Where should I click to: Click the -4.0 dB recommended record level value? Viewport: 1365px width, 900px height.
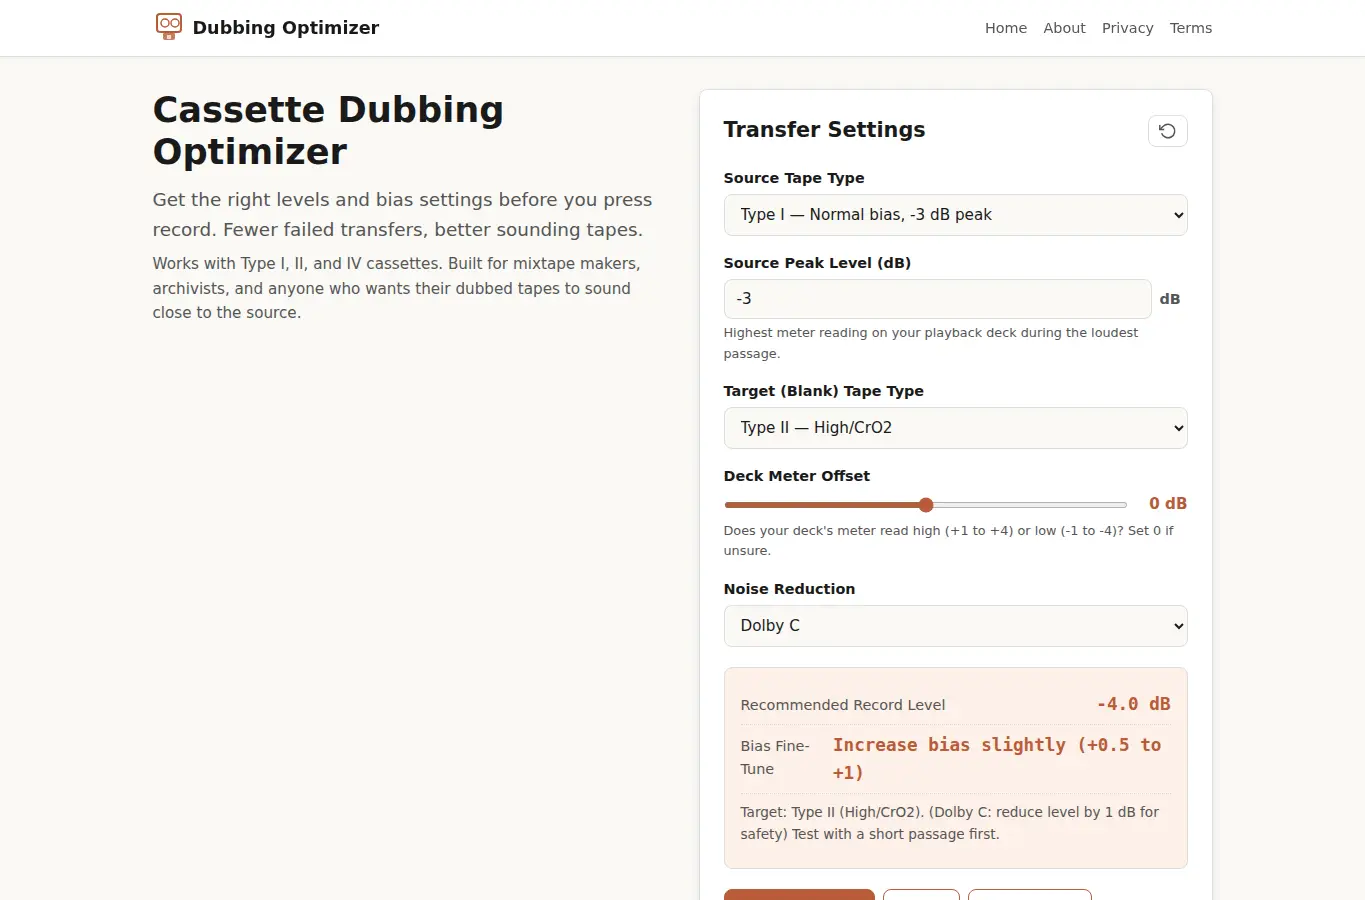coord(1133,704)
